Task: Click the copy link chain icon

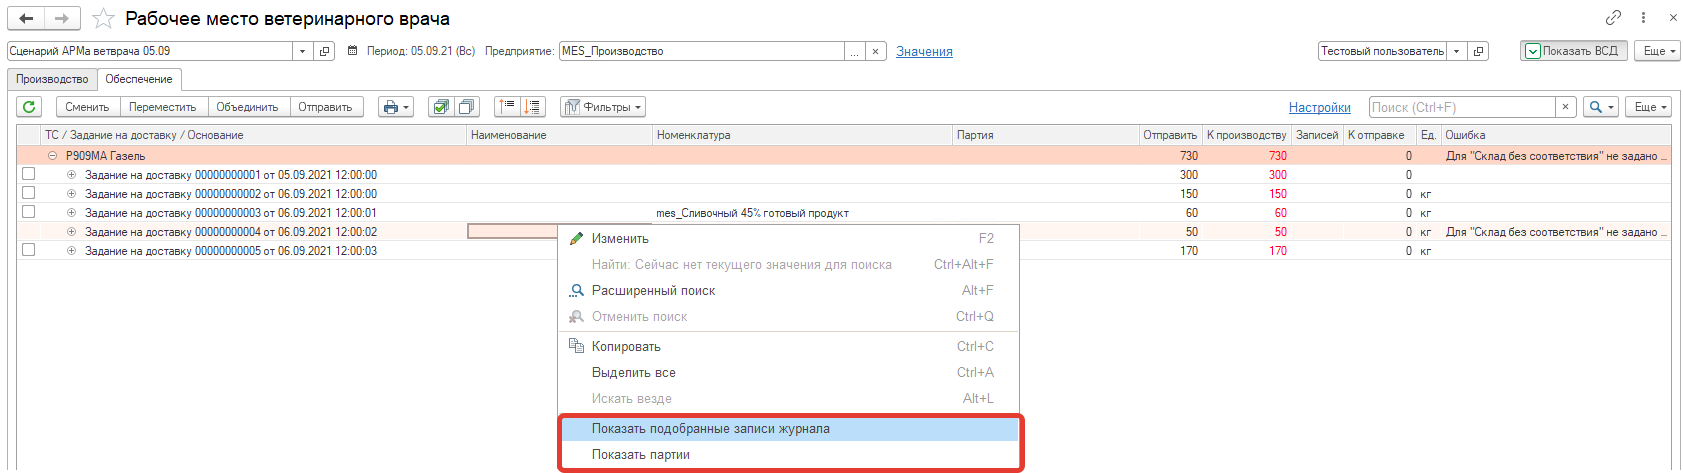Action: click(x=1613, y=18)
